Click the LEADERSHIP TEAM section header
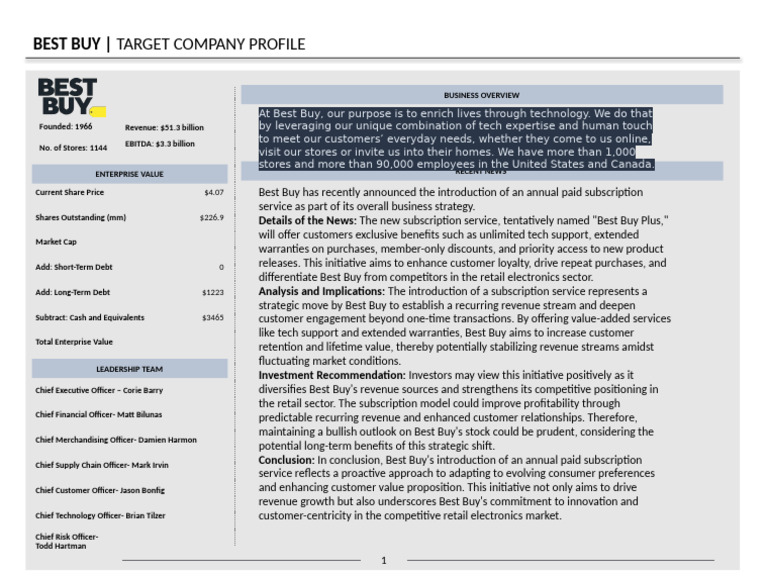This screenshot has width=768, height=576. 130,369
